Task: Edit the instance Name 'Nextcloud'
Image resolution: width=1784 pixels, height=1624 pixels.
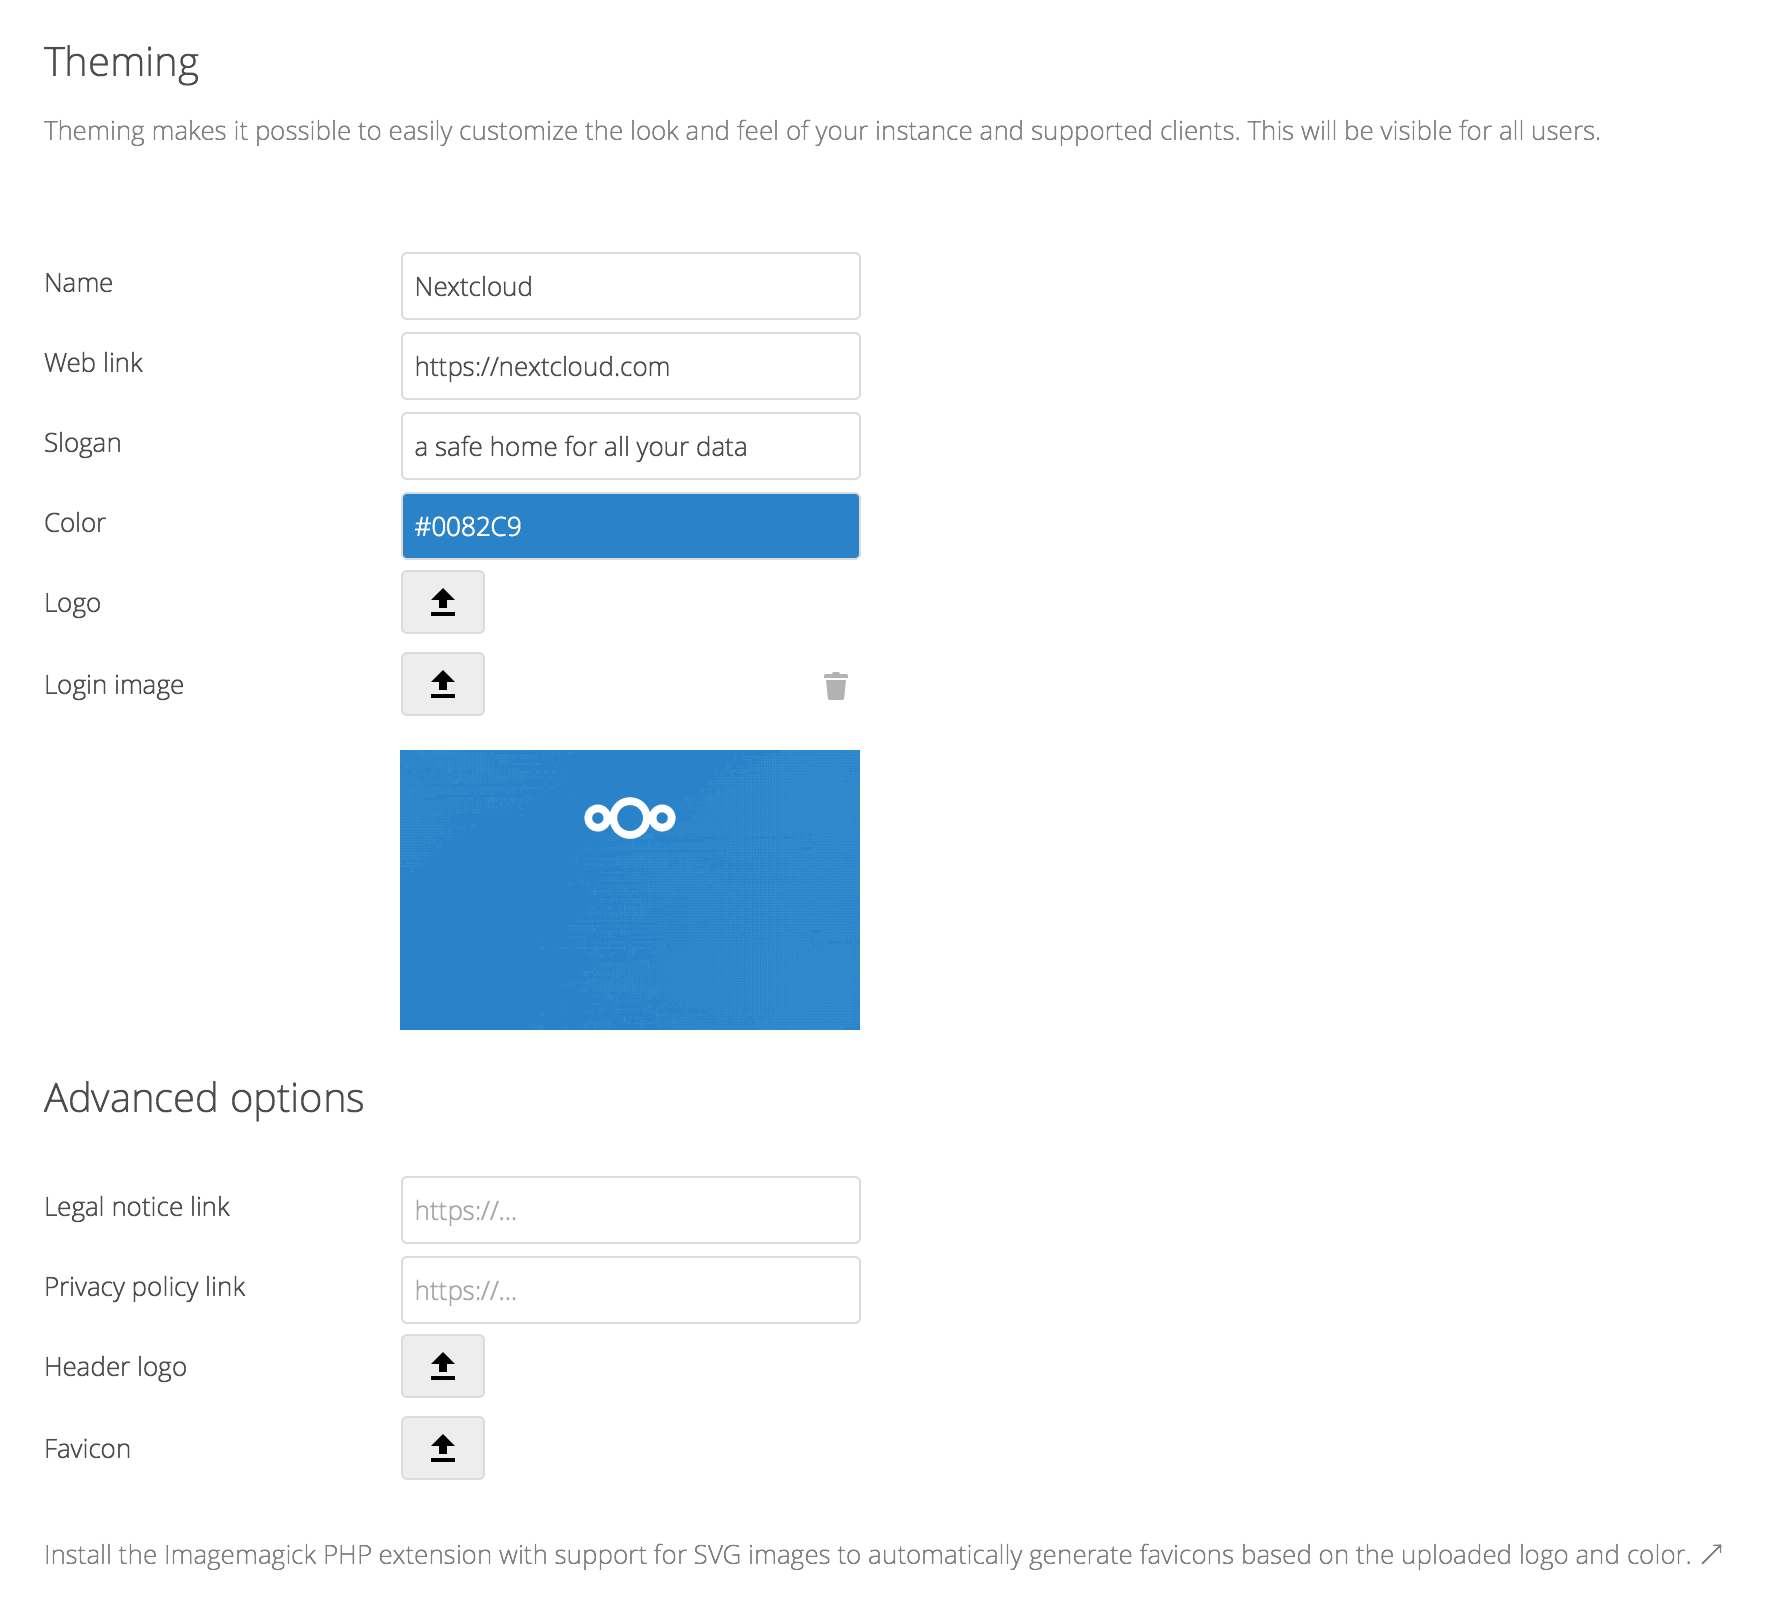Action: point(629,286)
